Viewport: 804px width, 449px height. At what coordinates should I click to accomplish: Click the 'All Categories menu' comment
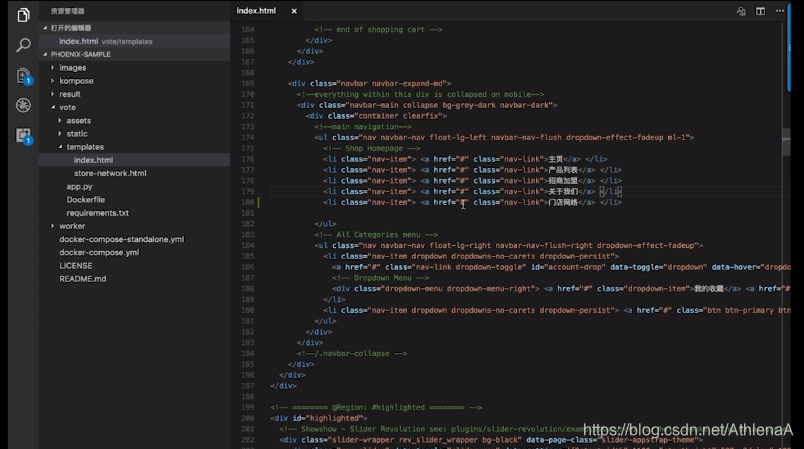click(376, 235)
